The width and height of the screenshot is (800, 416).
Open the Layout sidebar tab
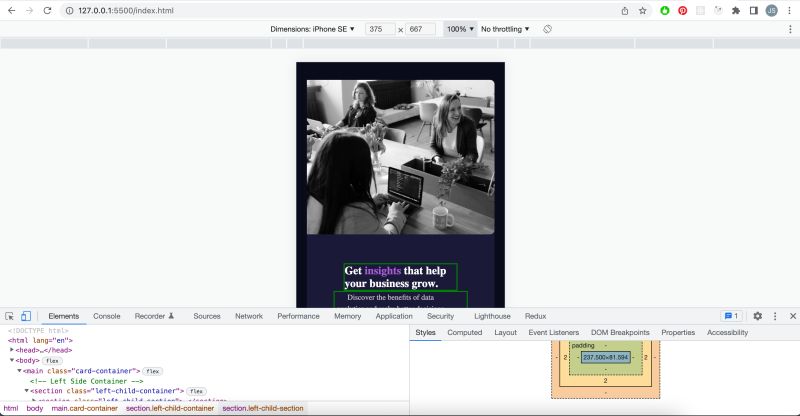point(506,332)
